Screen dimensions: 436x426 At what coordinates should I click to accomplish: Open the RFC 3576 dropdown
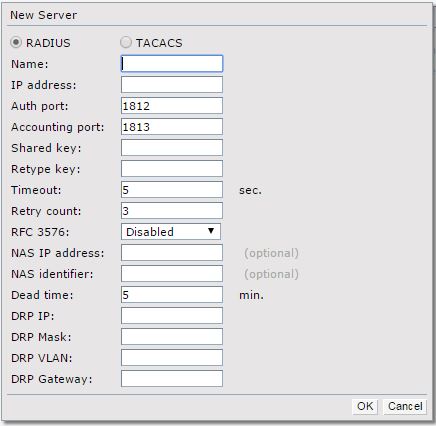pos(171,232)
